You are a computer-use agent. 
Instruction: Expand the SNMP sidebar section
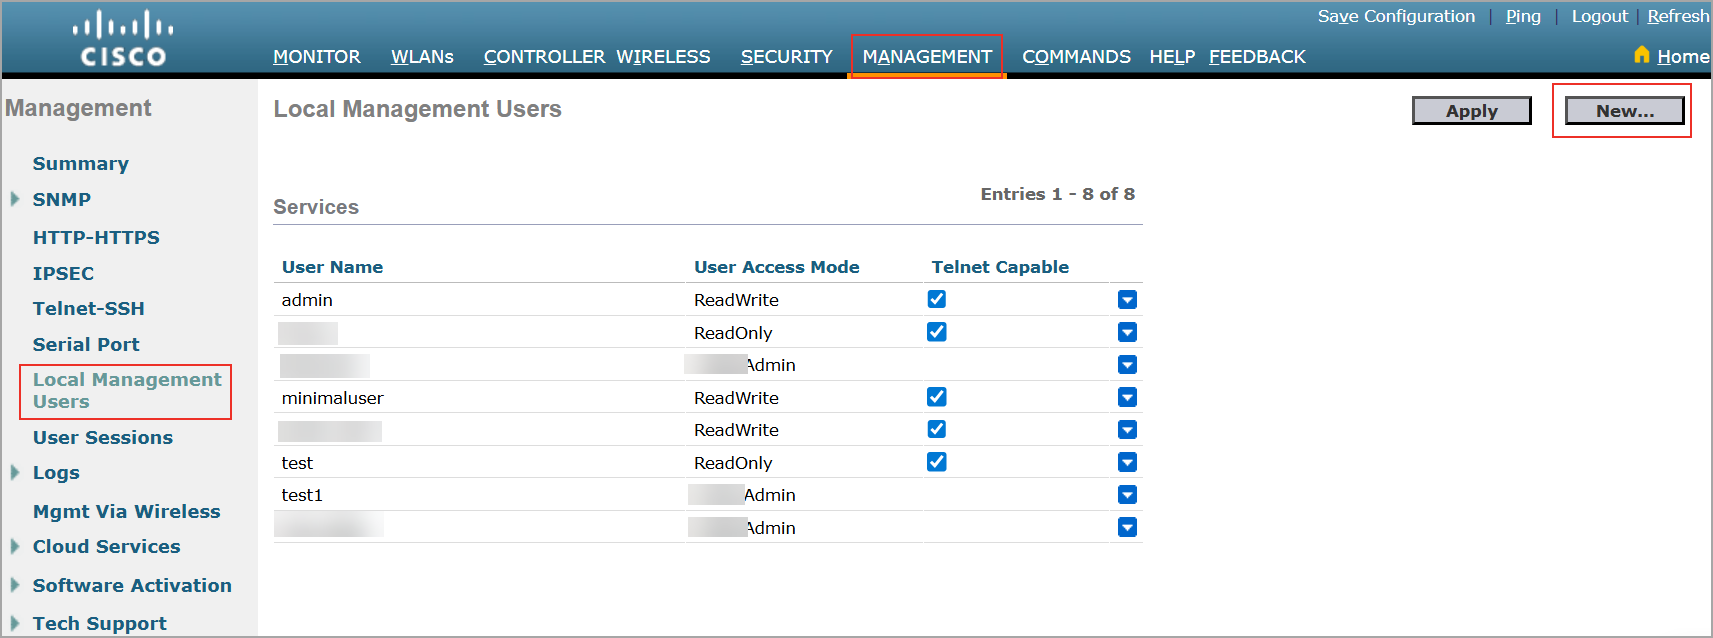pos(15,199)
